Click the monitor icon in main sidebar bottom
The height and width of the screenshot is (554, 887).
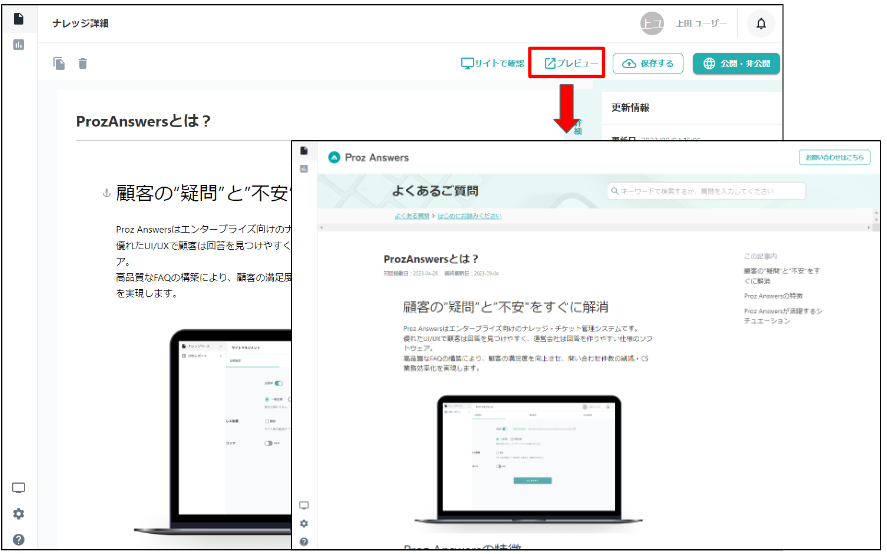tap(19, 488)
